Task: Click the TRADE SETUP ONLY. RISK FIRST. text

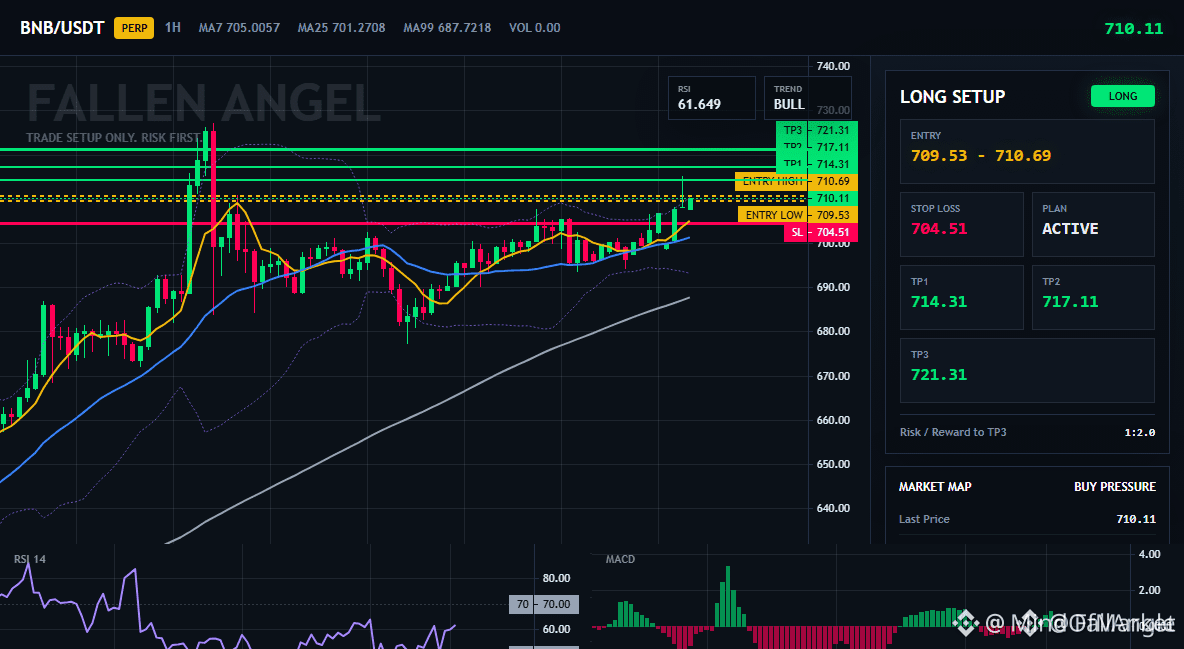Action: [x=113, y=138]
